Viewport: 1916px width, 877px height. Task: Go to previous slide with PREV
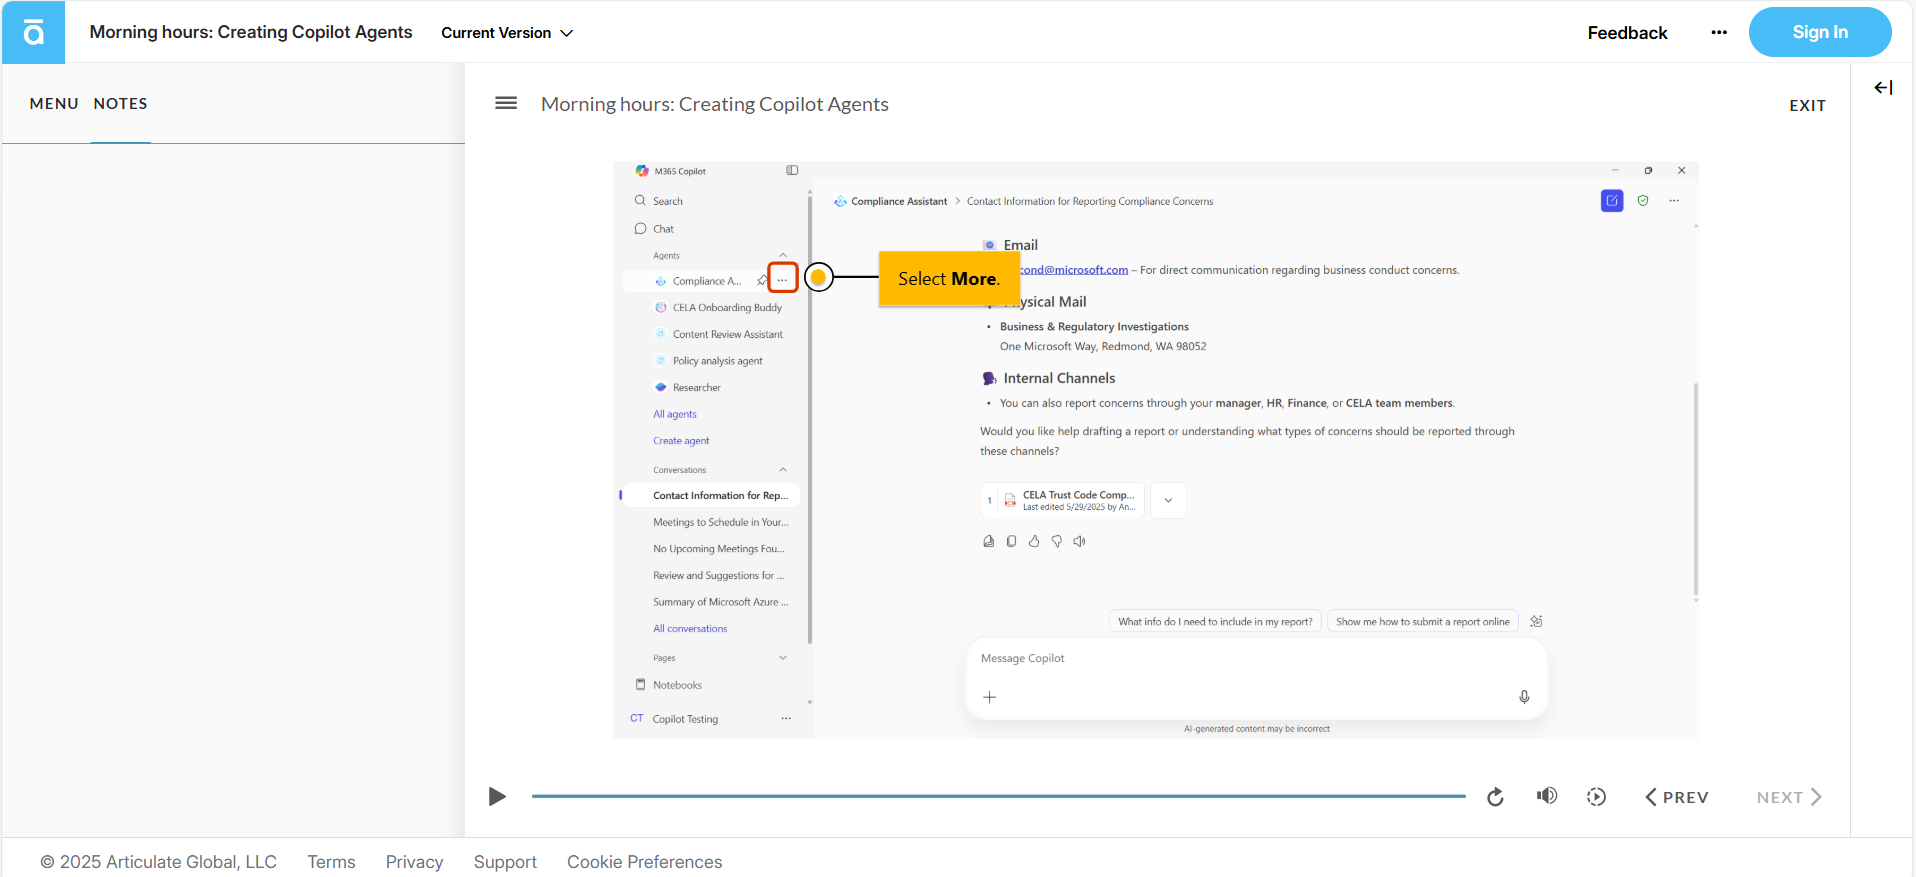coord(1677,797)
